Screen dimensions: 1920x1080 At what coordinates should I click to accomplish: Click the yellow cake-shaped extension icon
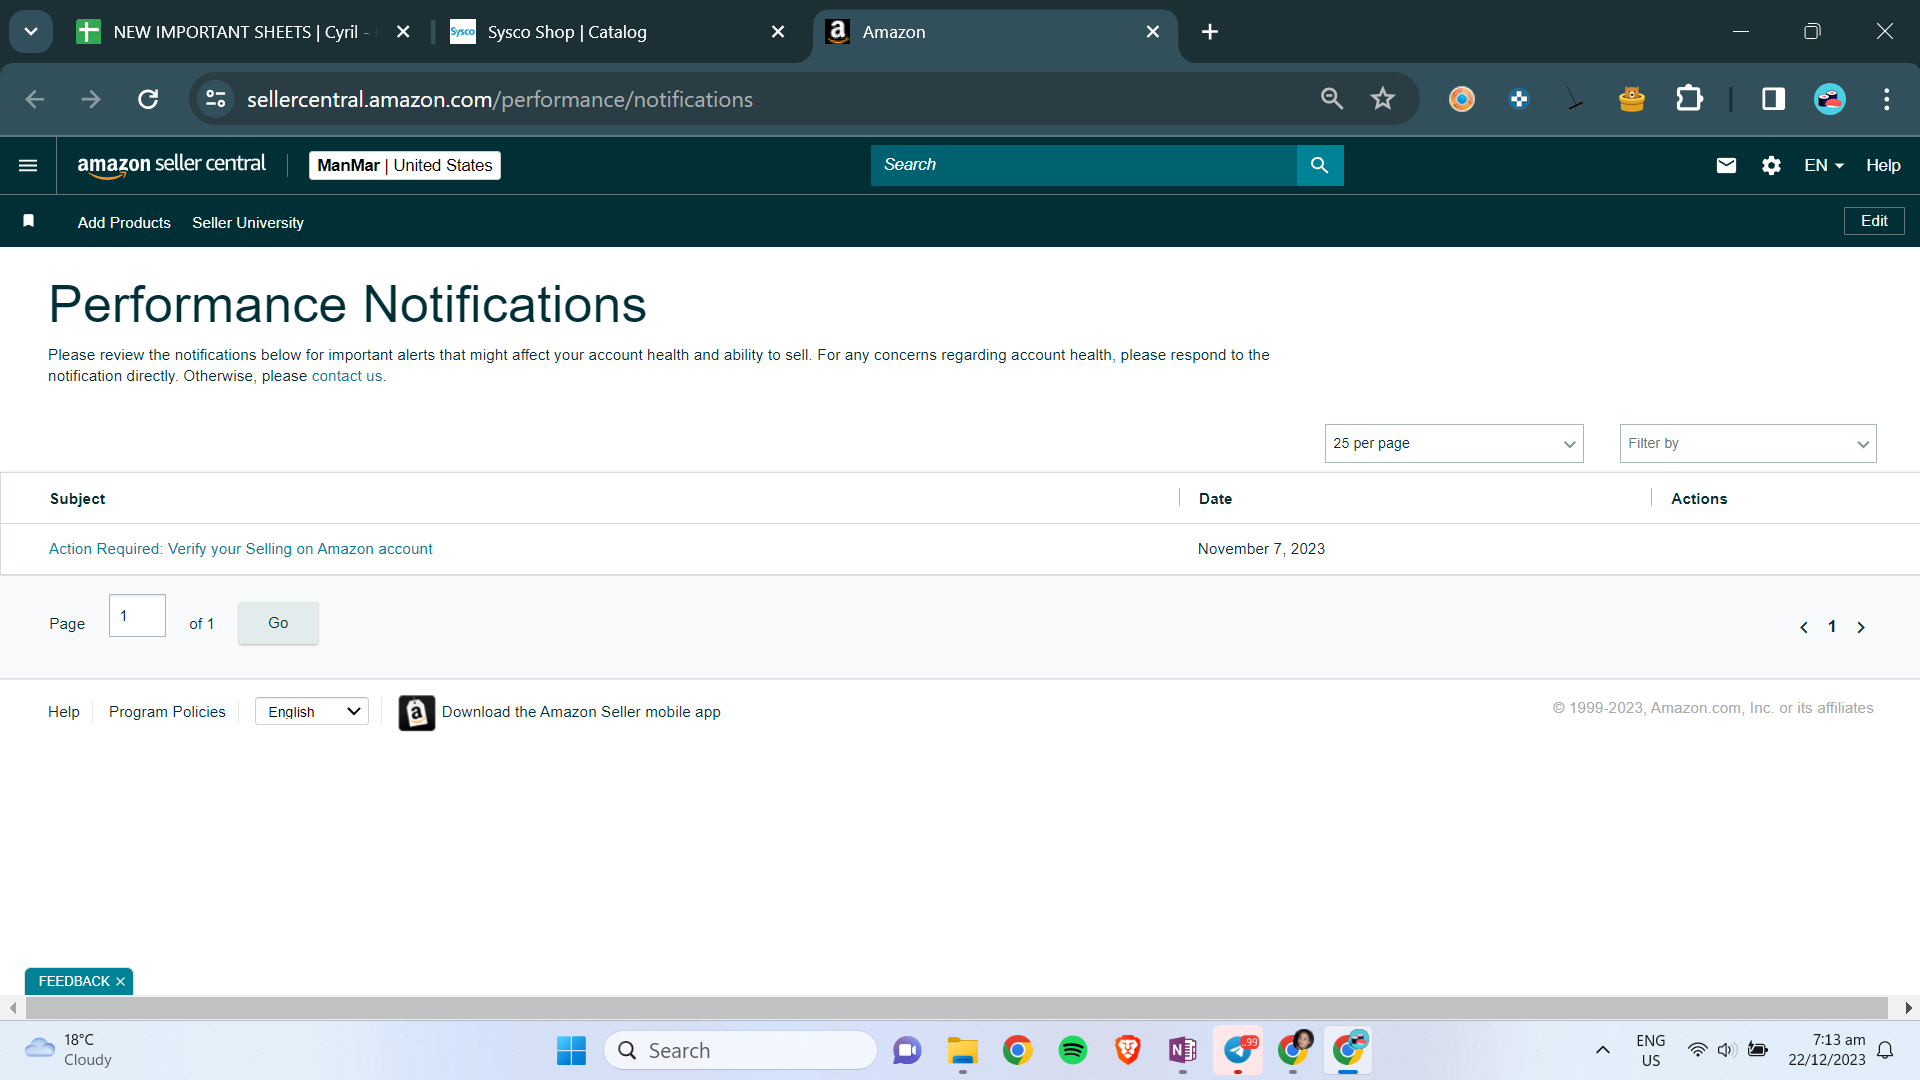pos(1632,99)
